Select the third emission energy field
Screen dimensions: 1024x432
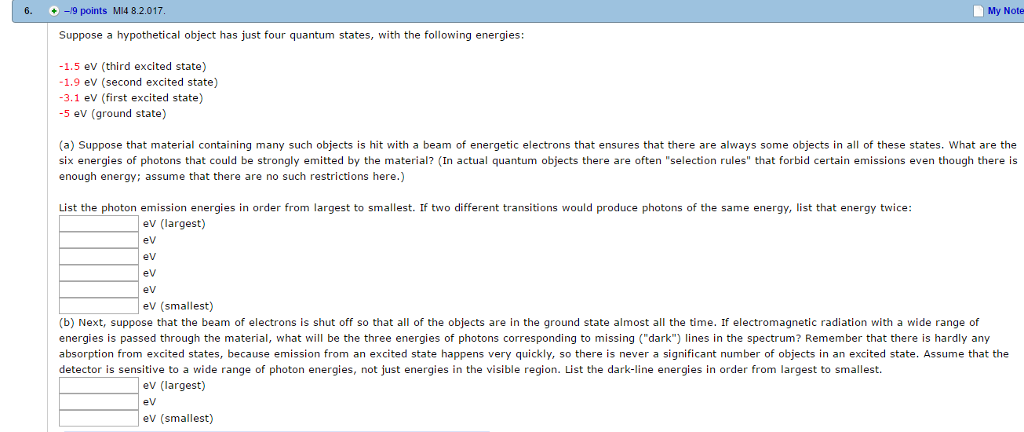(99, 256)
